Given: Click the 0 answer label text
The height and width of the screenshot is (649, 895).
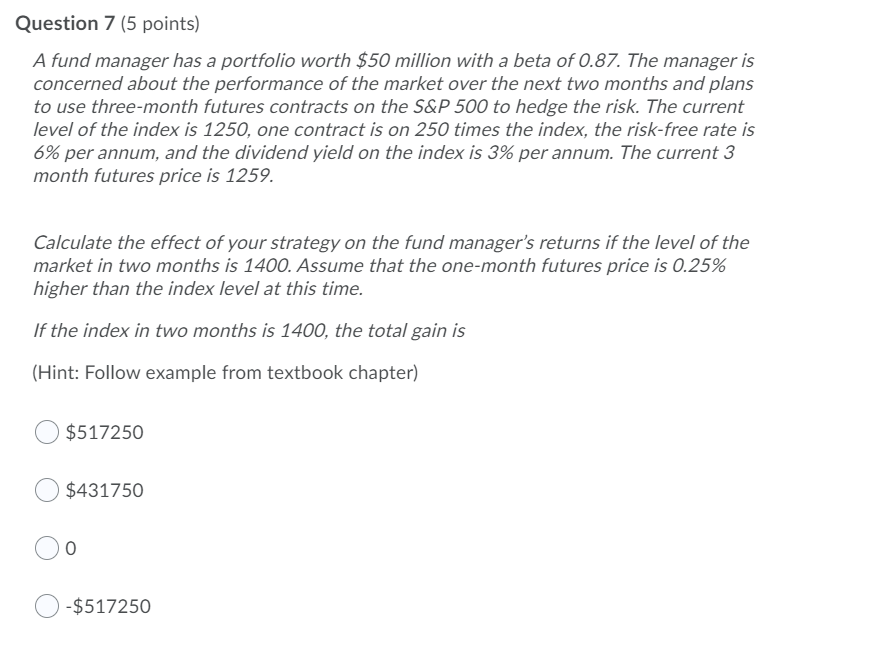Looking at the screenshot, I should pyautogui.click(x=70, y=548).
